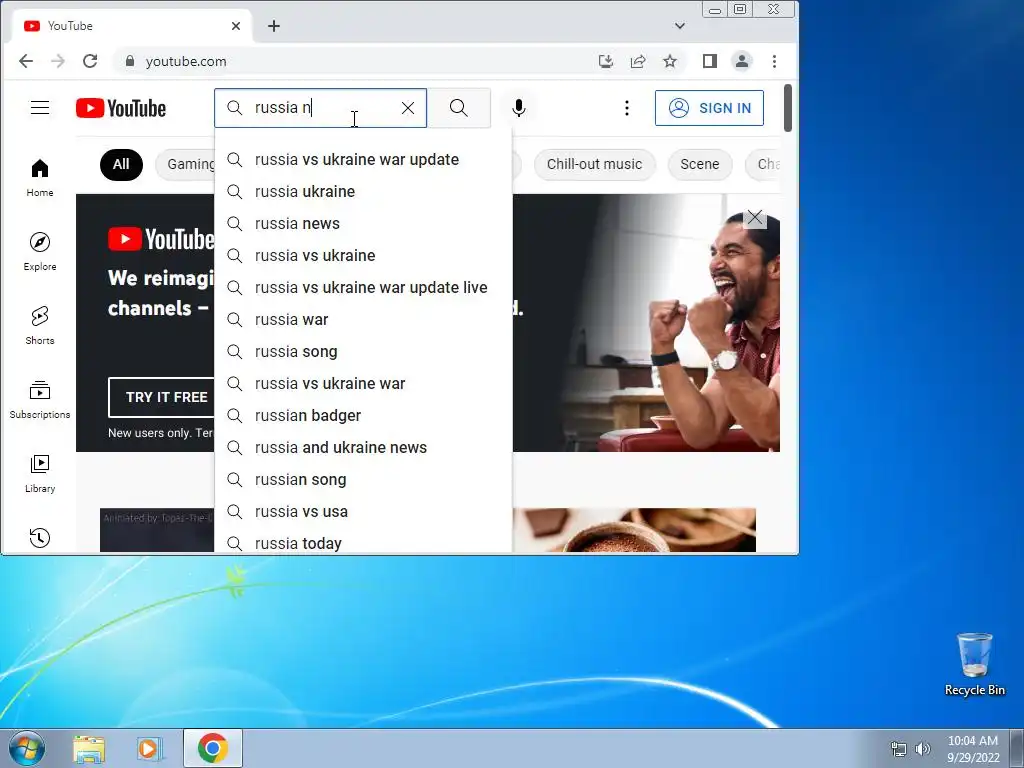Open Subscriptions in the sidebar
The image size is (1024, 768).
[40, 399]
